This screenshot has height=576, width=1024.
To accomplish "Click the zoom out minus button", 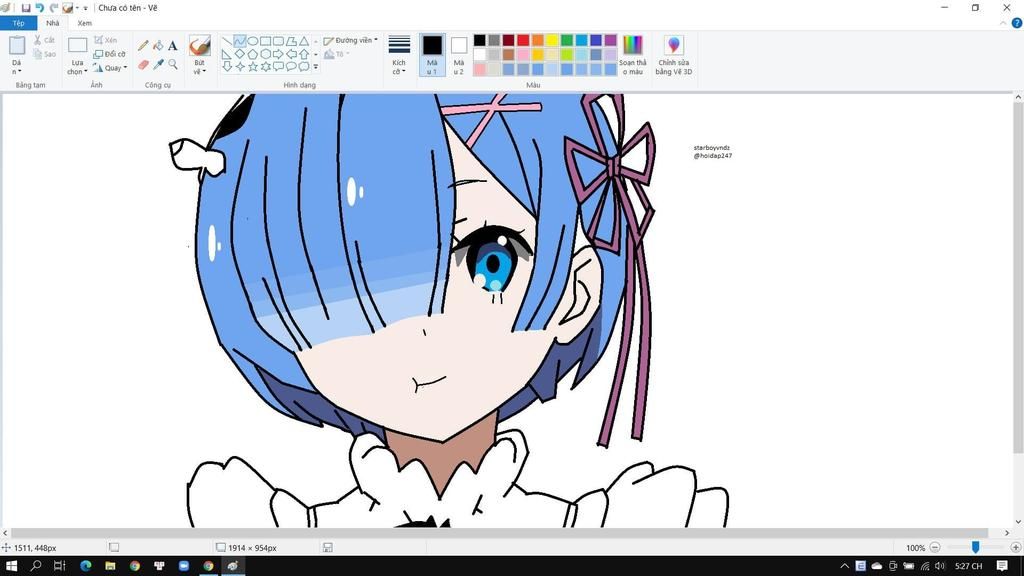I will pyautogui.click(x=935, y=547).
